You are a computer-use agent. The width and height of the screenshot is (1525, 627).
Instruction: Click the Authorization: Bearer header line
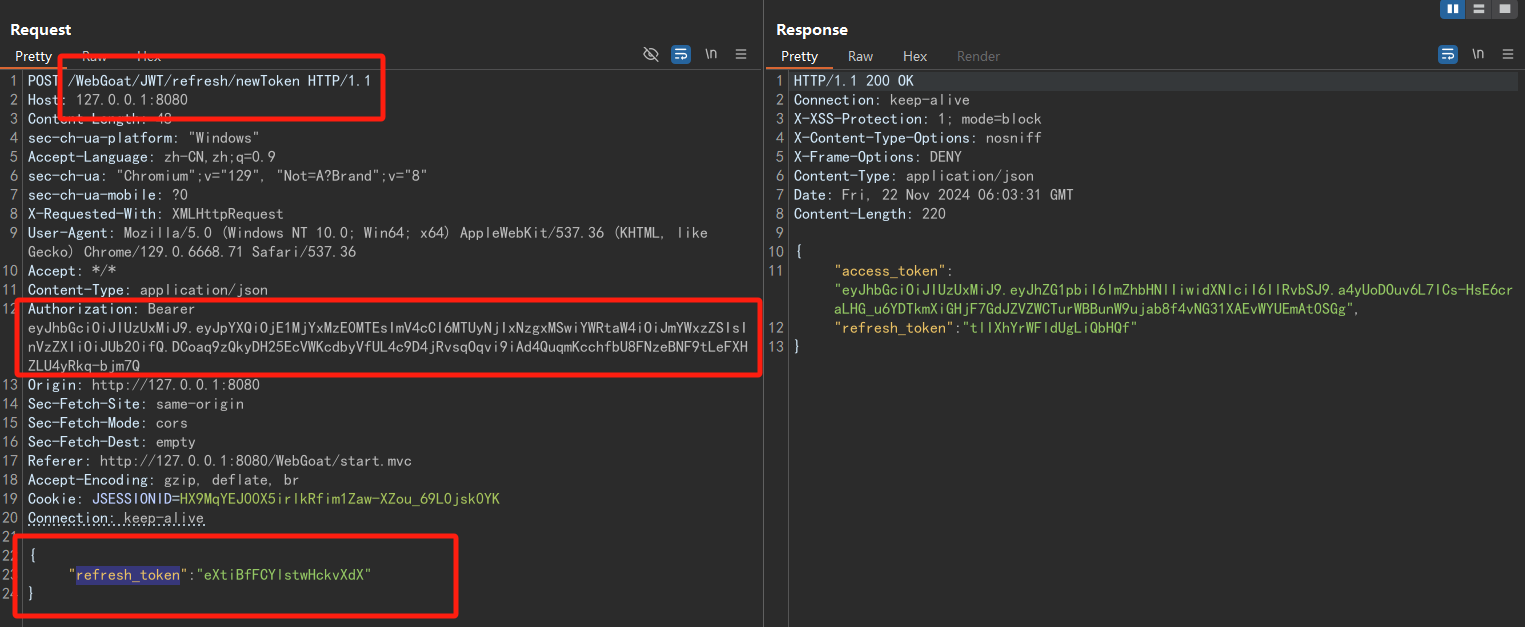[x=111, y=309]
